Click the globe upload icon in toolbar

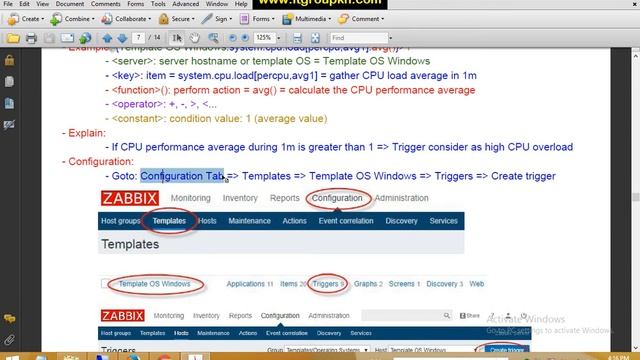[85, 38]
